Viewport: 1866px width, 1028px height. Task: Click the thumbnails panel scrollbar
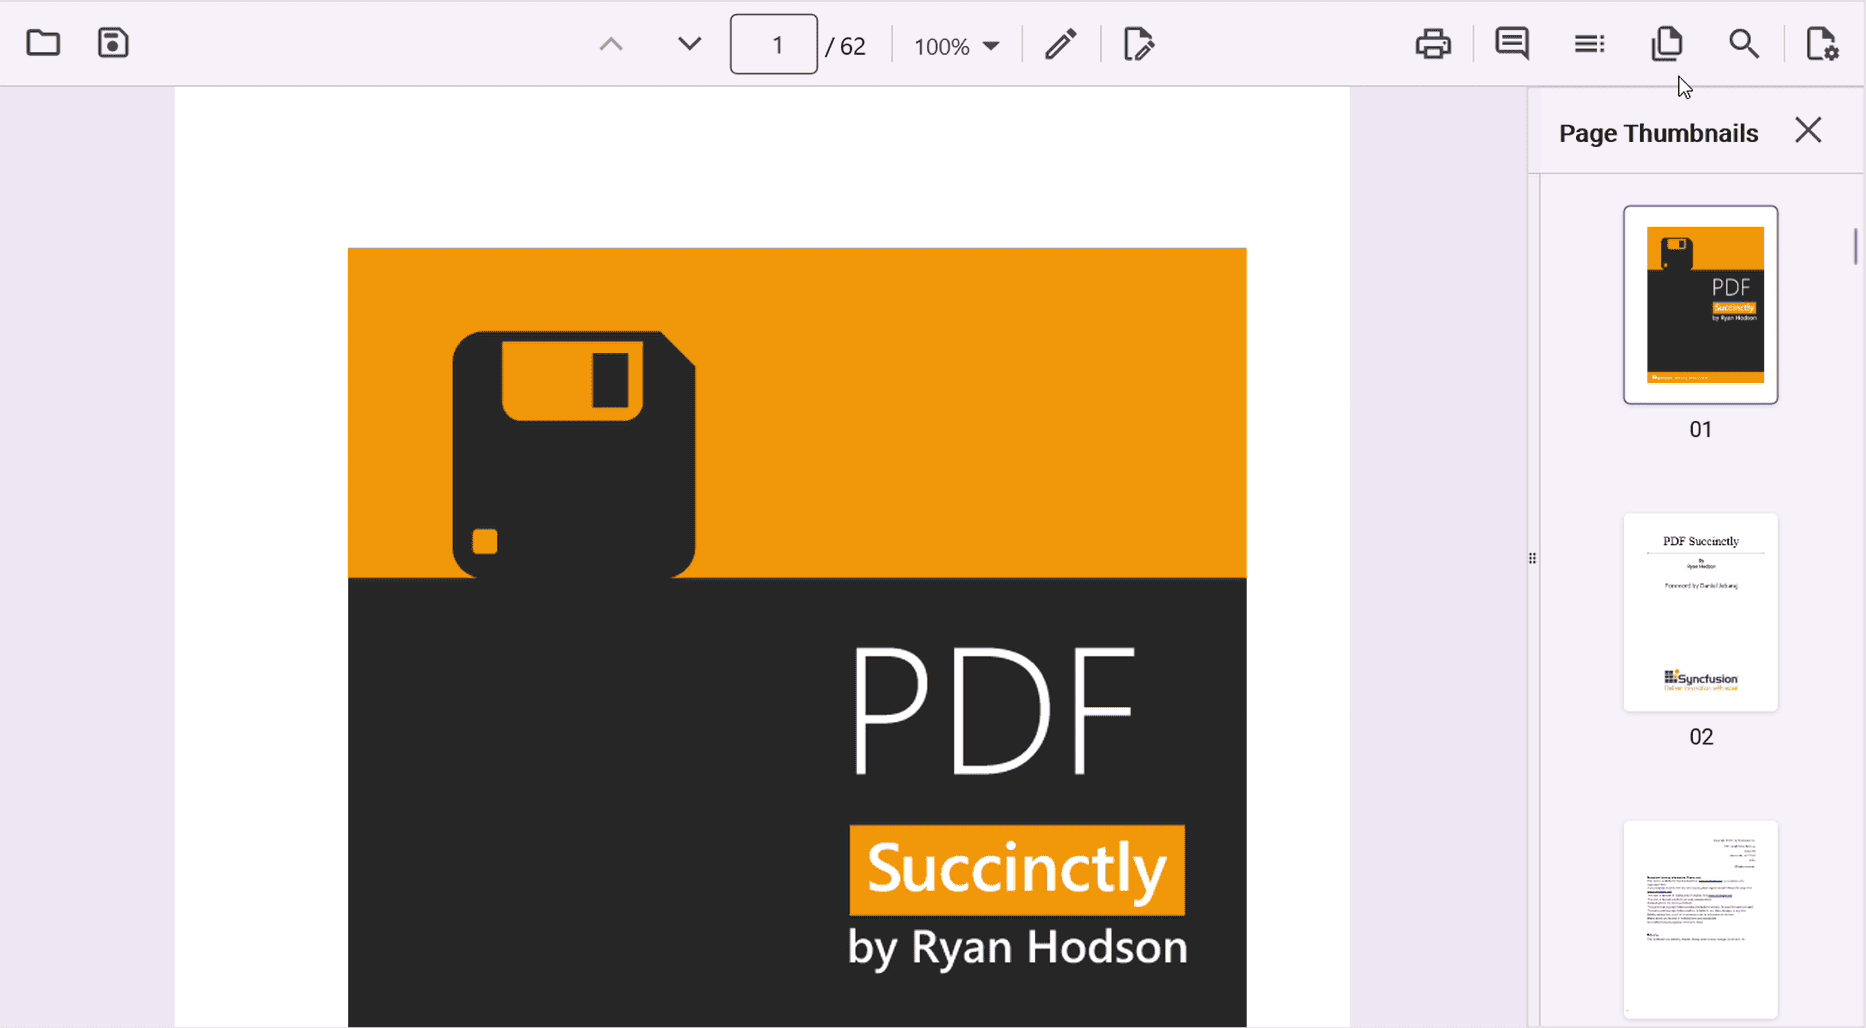coord(1856,246)
